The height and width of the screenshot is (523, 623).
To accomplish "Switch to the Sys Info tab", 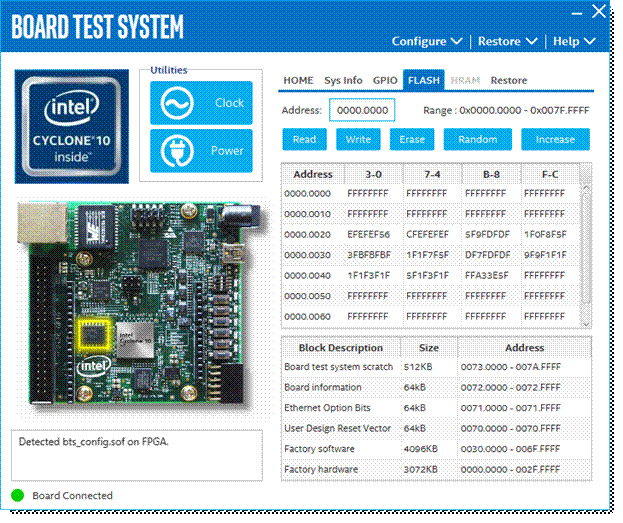I will point(343,80).
